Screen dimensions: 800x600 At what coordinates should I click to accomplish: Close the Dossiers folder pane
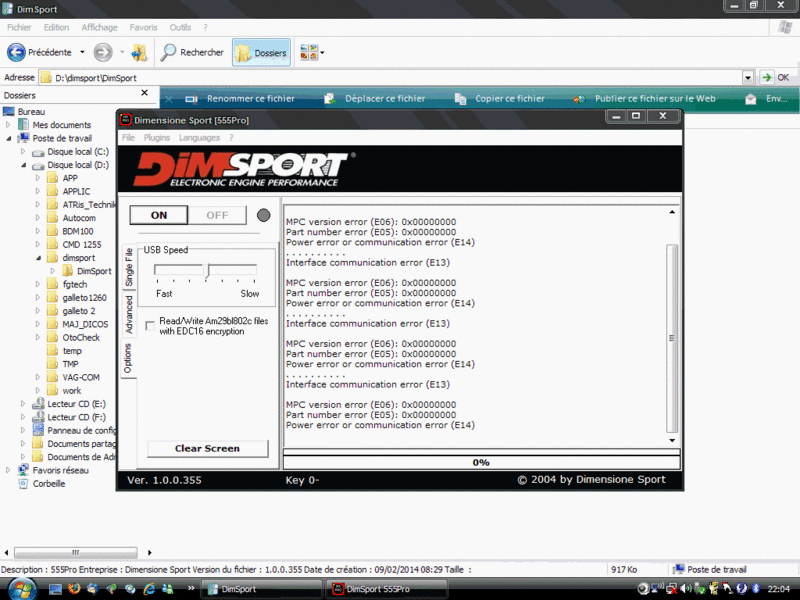pyautogui.click(x=144, y=93)
